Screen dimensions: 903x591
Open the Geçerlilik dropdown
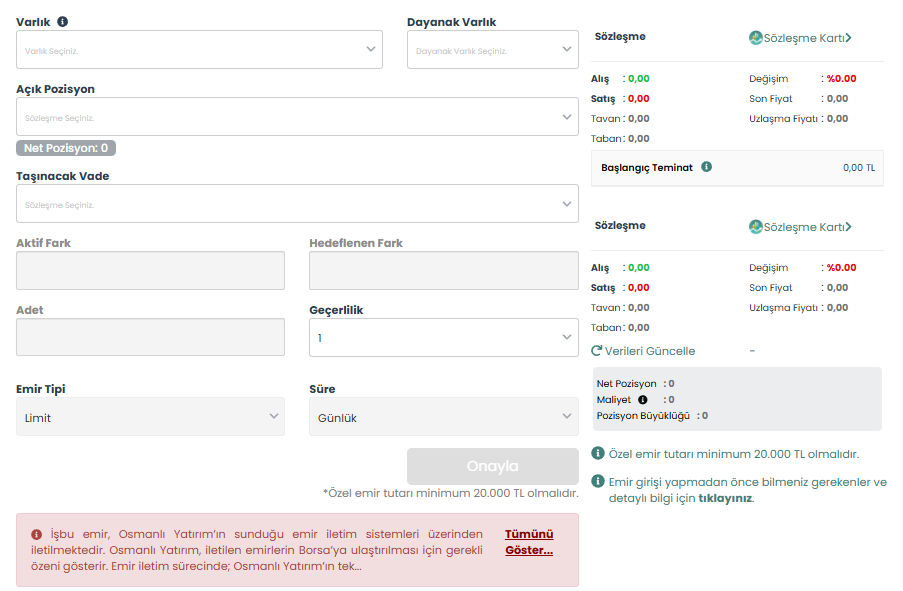click(x=443, y=338)
